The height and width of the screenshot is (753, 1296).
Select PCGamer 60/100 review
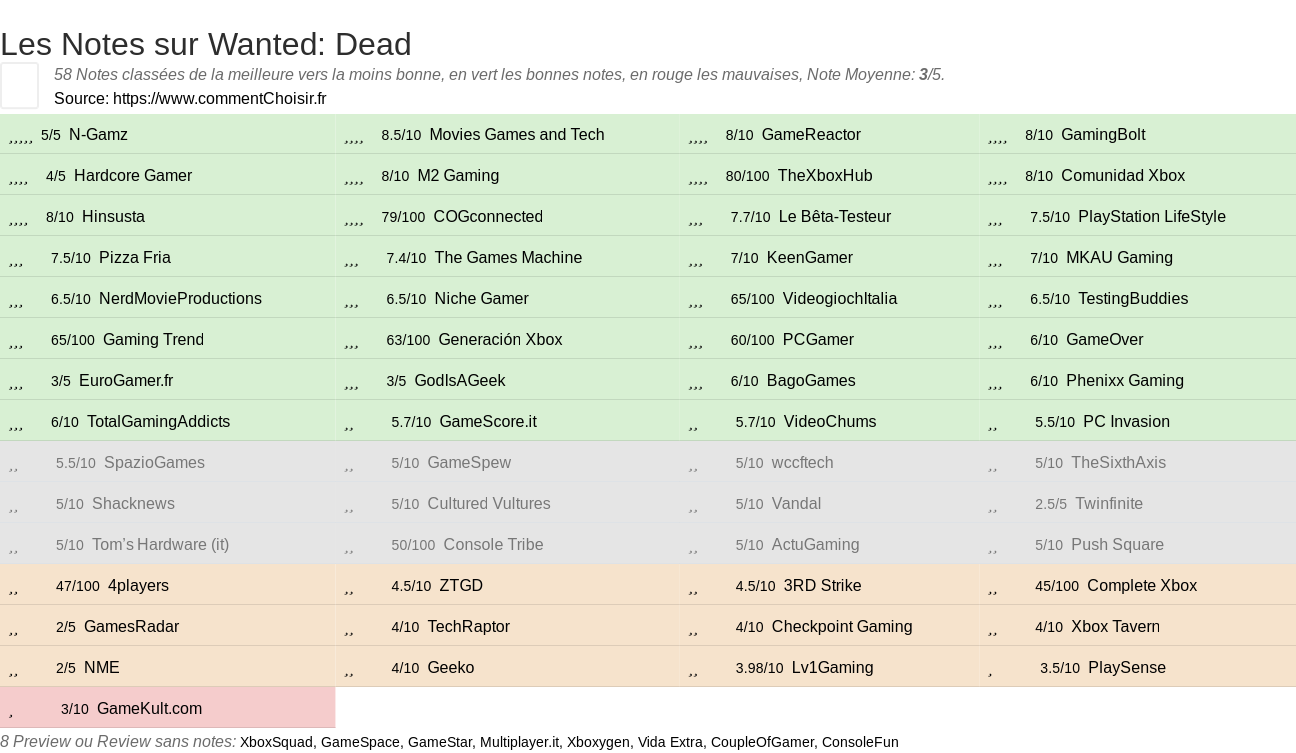coord(818,339)
